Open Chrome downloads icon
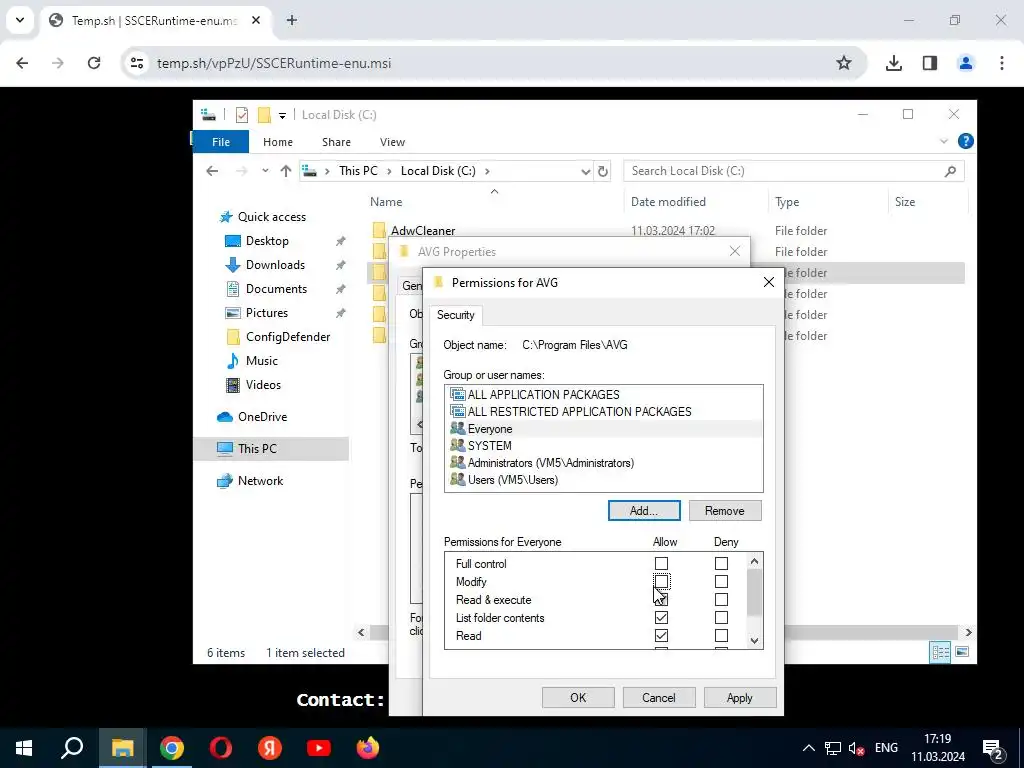 click(894, 63)
